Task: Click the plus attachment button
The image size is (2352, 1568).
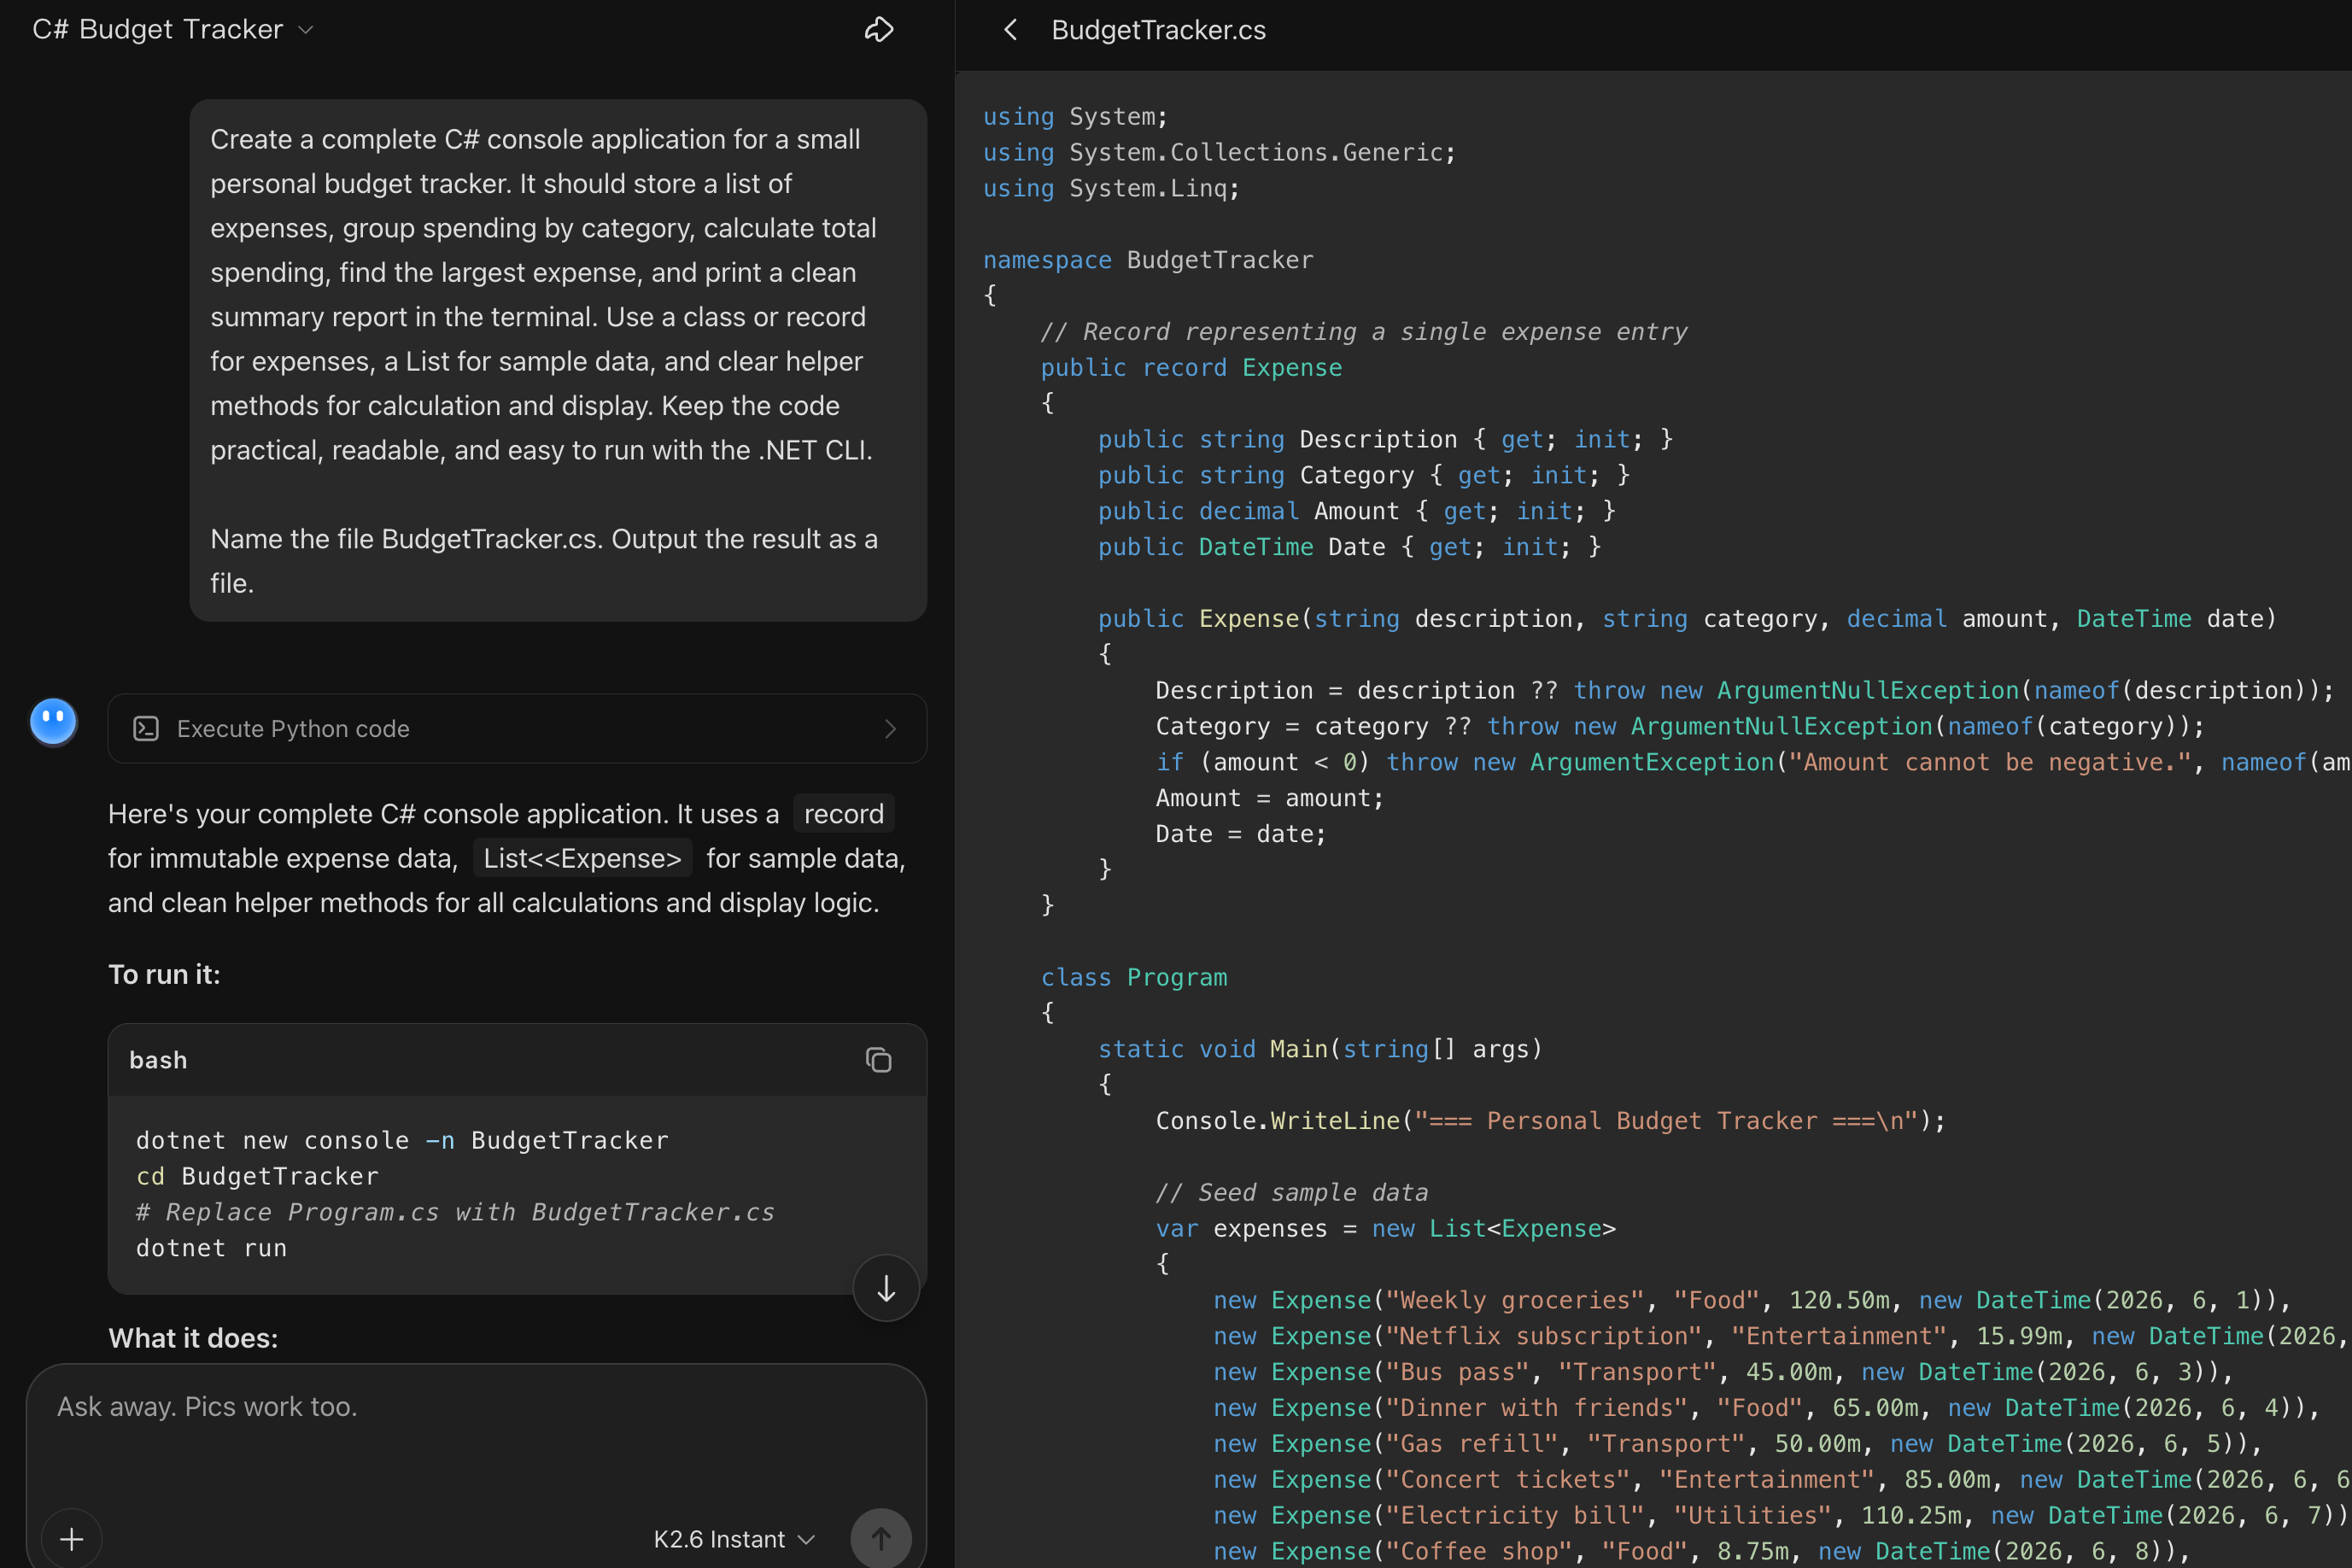Action: click(72, 1538)
